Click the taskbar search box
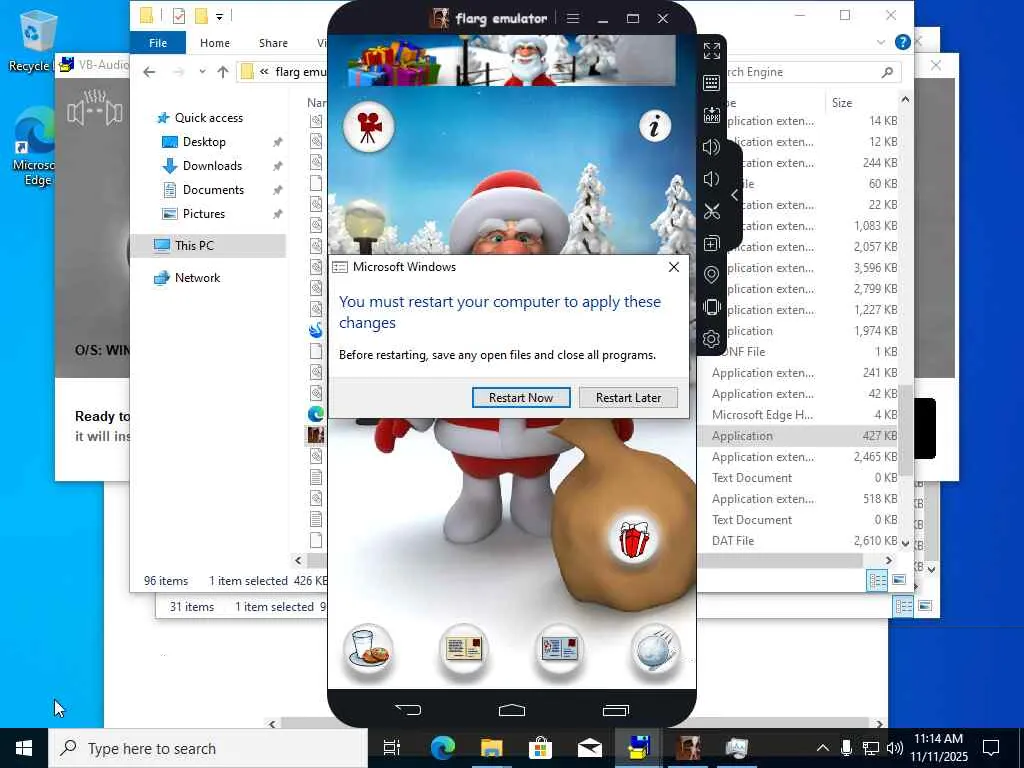The width and height of the screenshot is (1024, 768). click(x=208, y=748)
